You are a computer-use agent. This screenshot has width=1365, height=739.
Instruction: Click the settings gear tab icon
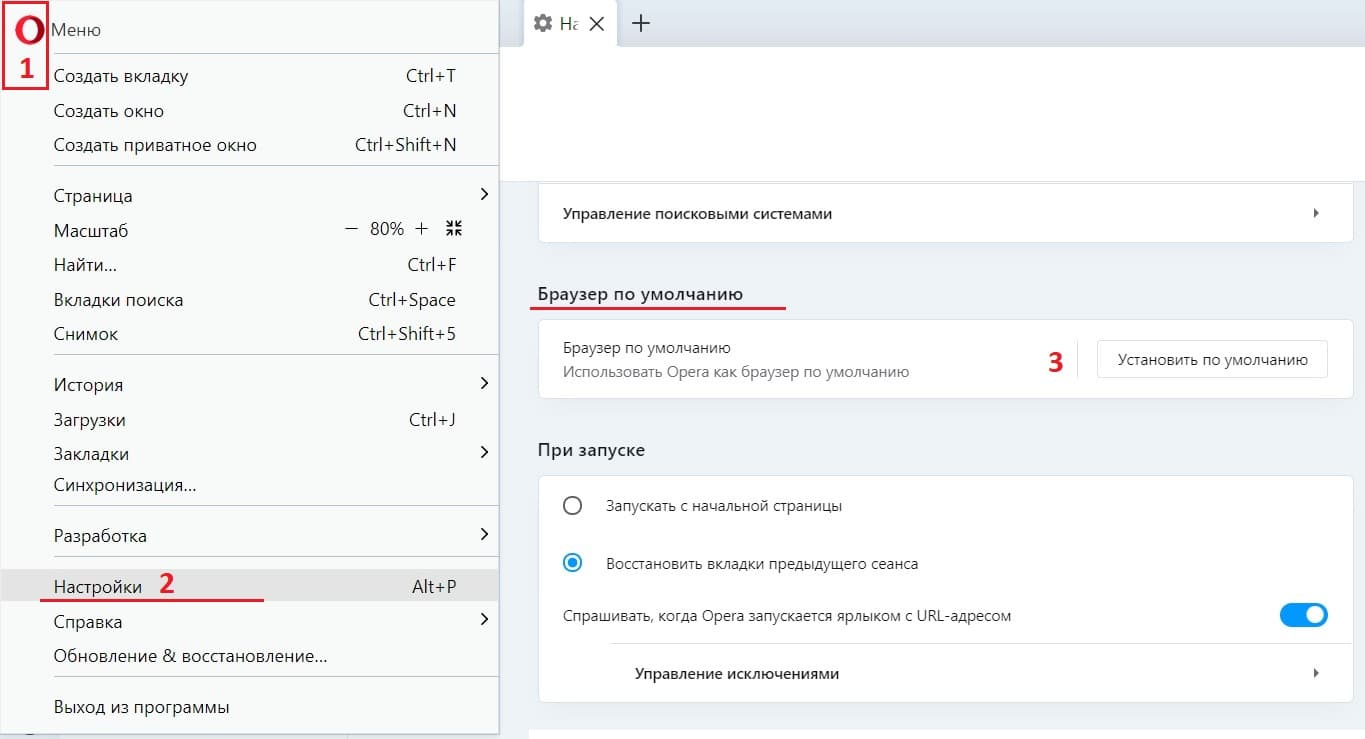[543, 23]
